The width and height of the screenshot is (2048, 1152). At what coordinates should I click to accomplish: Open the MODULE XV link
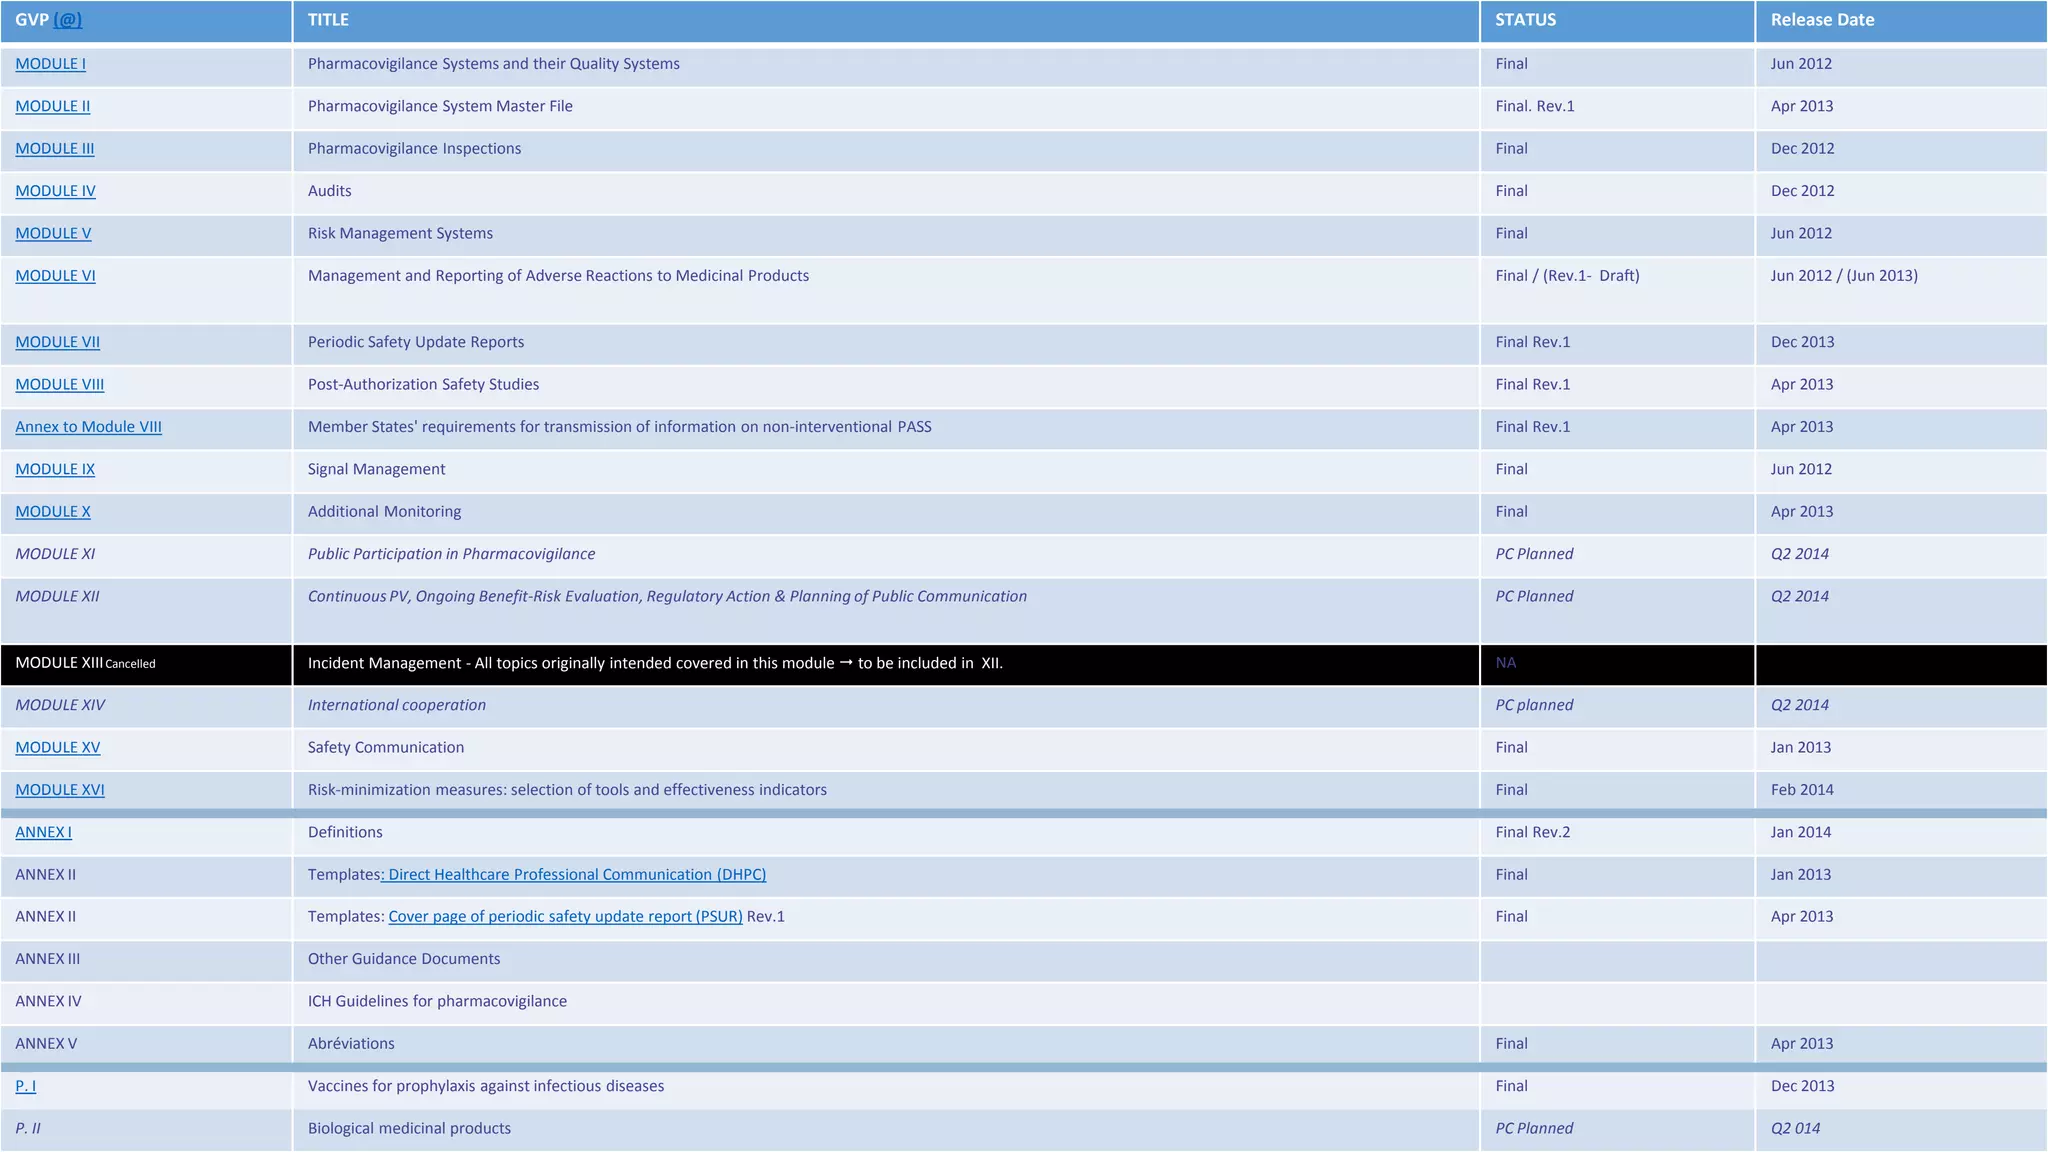tap(58, 748)
